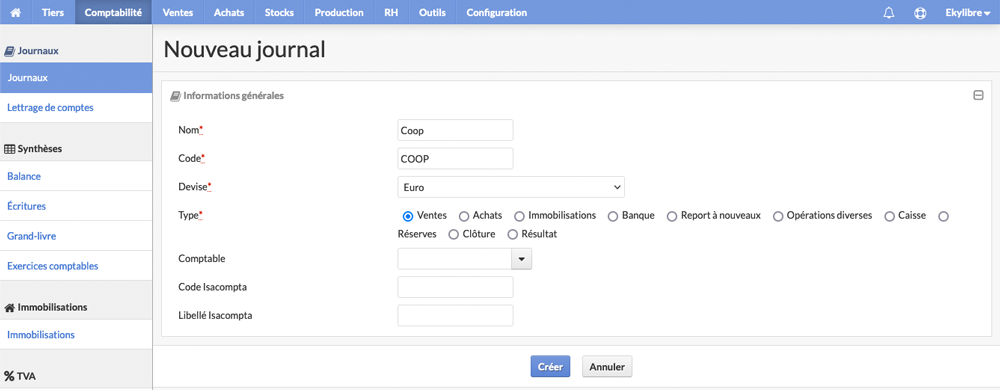The image size is (1000, 390).
Task: Select the Report à nouveaux type
Action: (672, 216)
